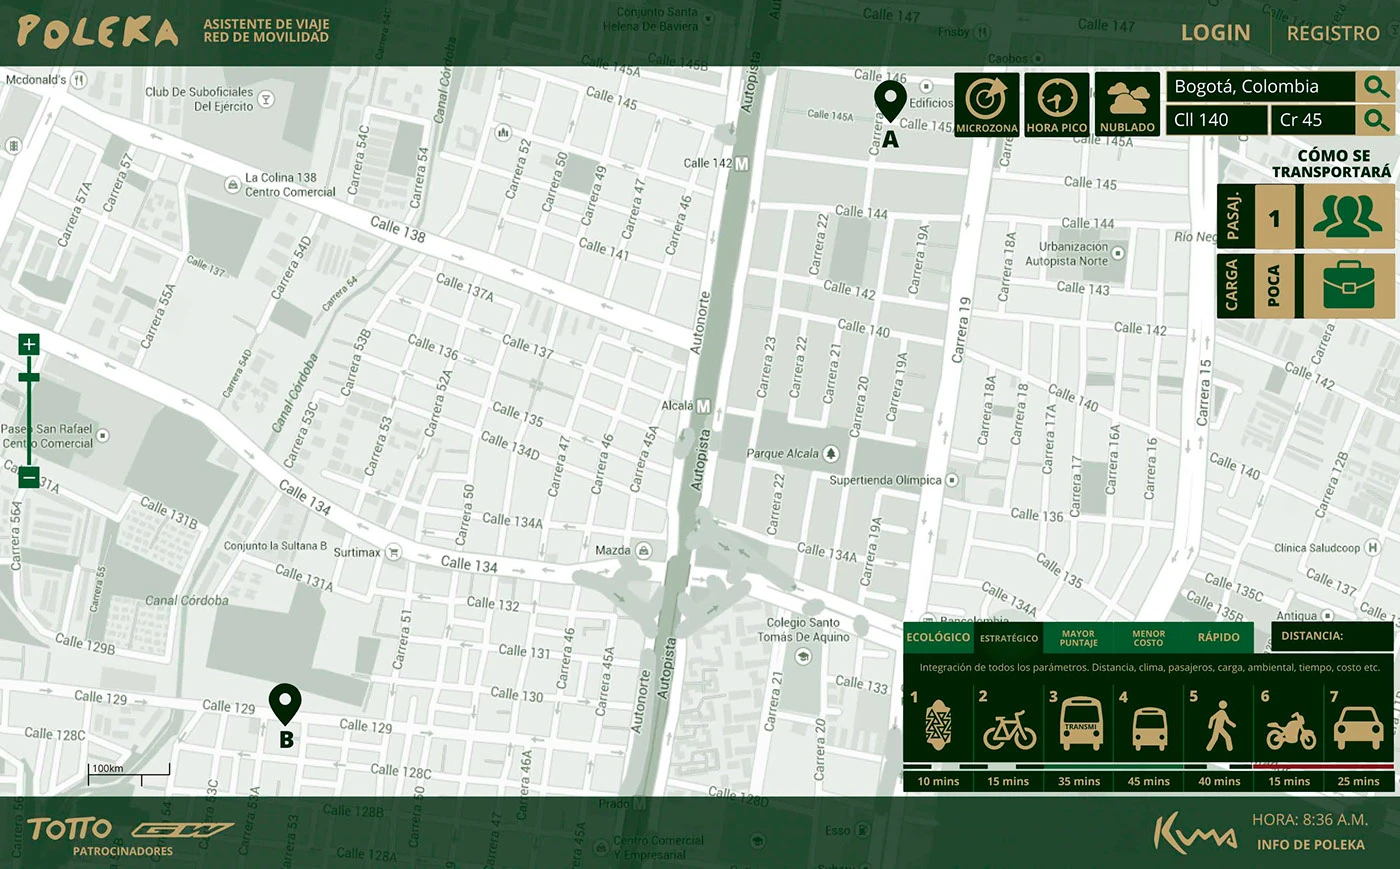Click the Cll 140 input field
The image size is (1400, 869).
[x=1217, y=120]
